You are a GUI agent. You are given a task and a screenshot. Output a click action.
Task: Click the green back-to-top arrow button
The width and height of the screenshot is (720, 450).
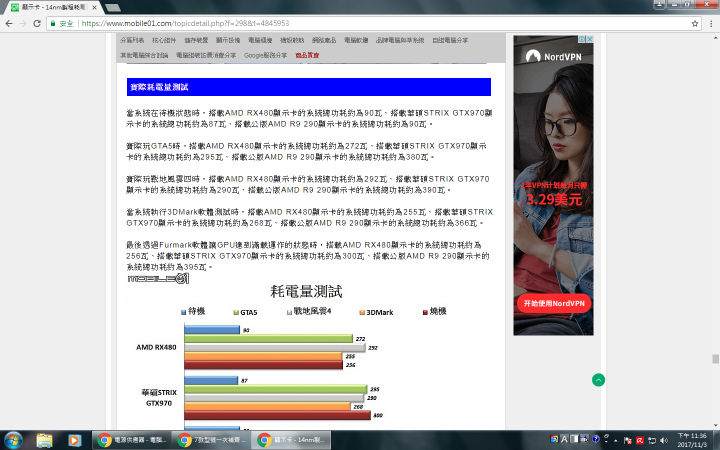598,380
